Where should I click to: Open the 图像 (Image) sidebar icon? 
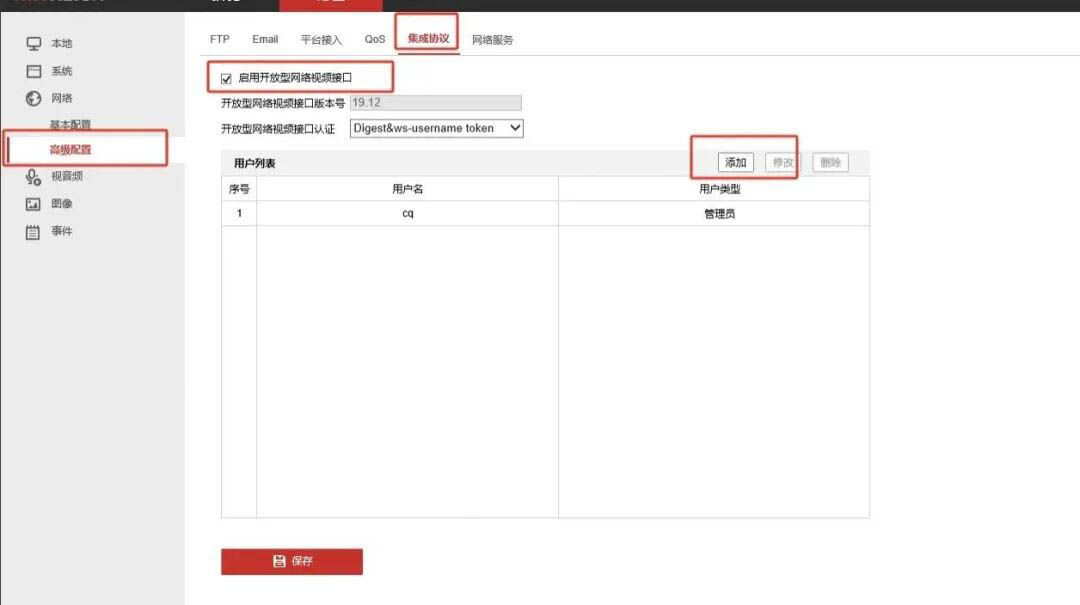point(33,204)
